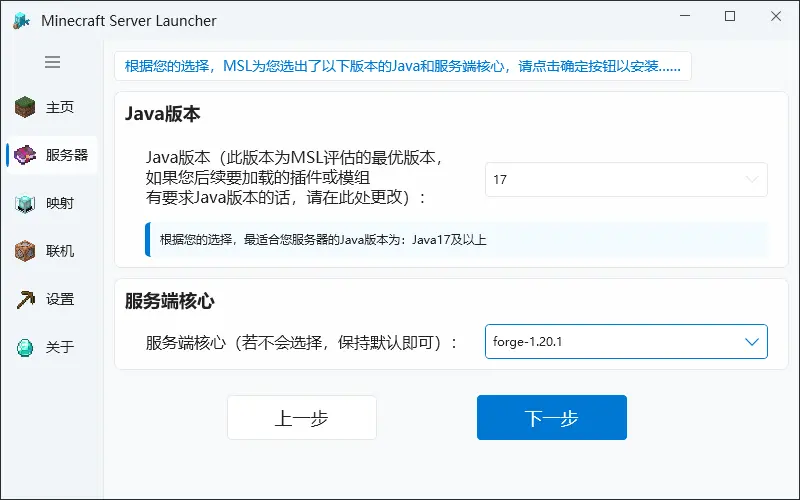800x500 pixels.
Task: Click the grass block Home icon
Action: 24,107
